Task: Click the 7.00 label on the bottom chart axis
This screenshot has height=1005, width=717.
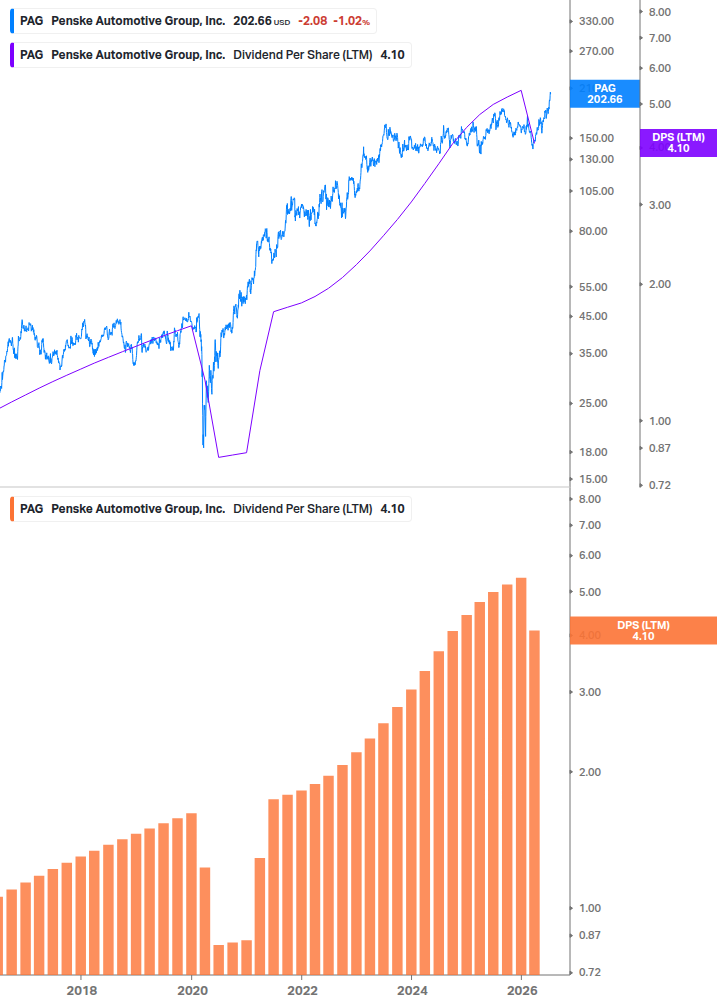Action: [589, 526]
